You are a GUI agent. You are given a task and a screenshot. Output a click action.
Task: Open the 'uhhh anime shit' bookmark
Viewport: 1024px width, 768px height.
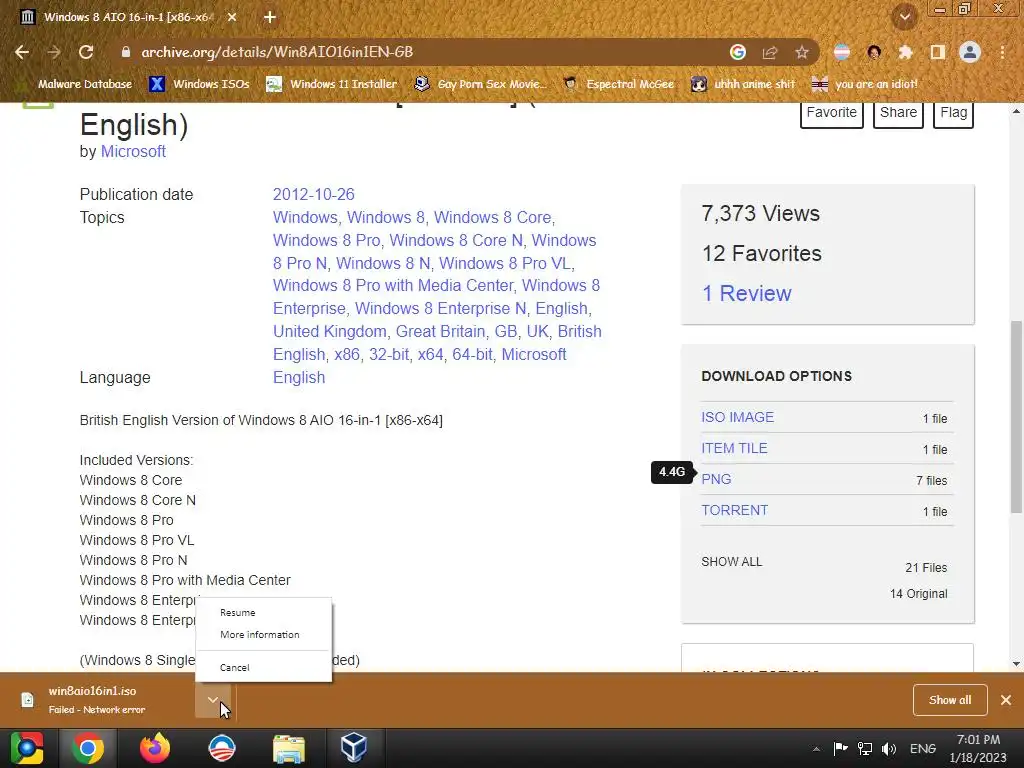click(743, 84)
